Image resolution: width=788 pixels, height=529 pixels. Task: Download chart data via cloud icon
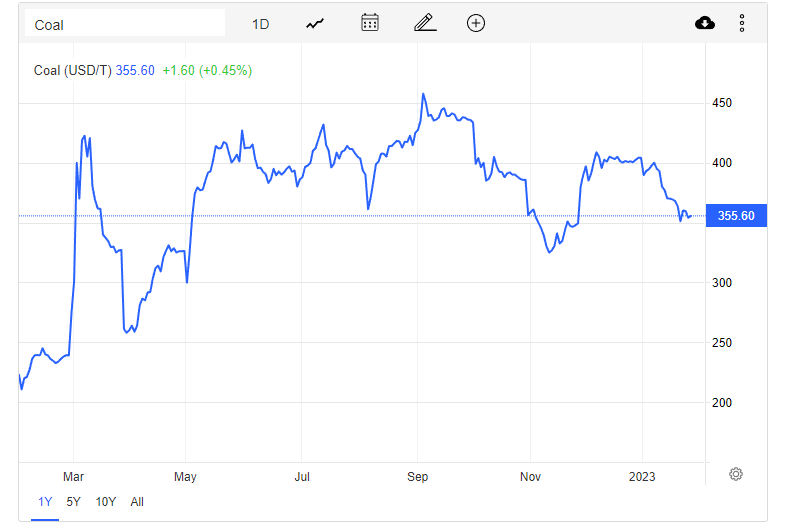pos(705,23)
